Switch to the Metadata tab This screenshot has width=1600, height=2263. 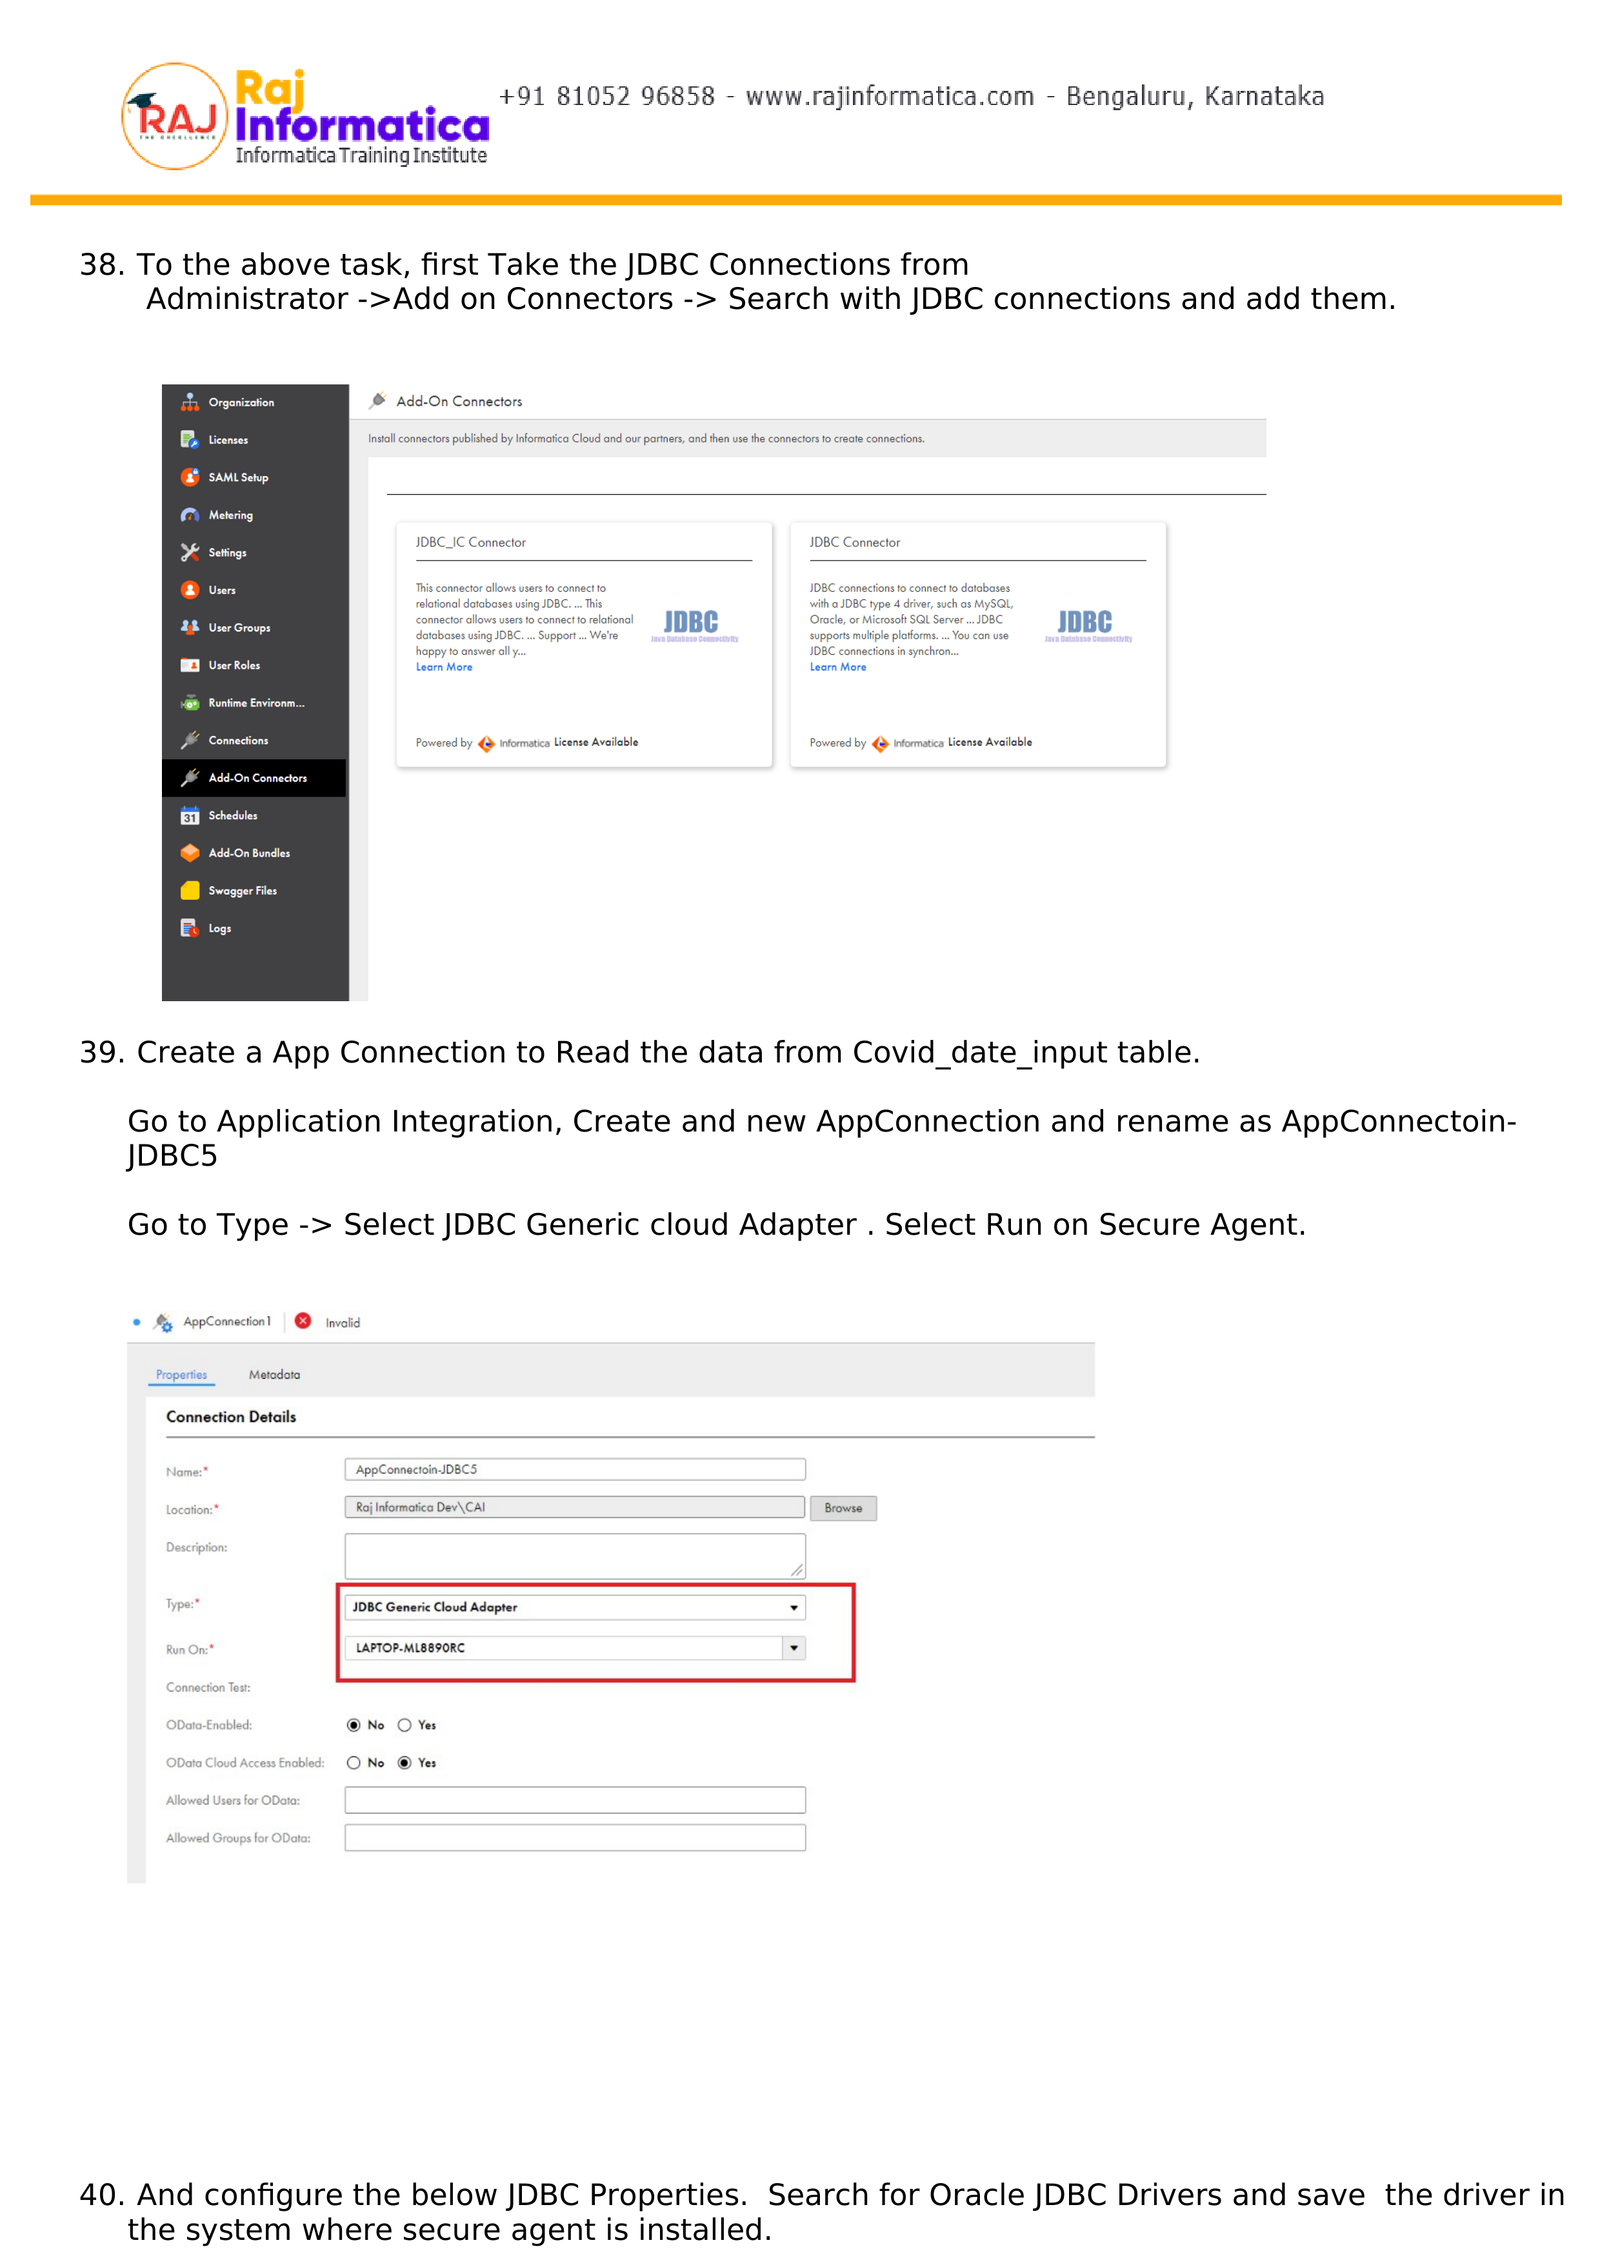click(x=274, y=1375)
